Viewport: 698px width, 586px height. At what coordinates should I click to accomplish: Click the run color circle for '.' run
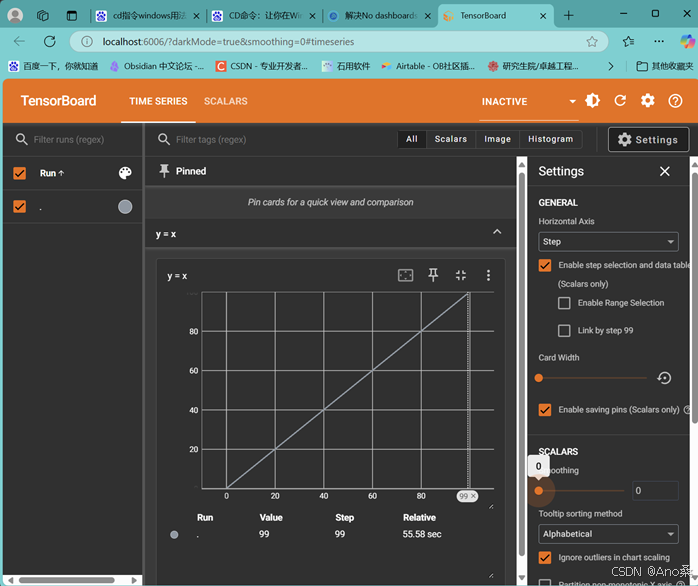(125, 207)
